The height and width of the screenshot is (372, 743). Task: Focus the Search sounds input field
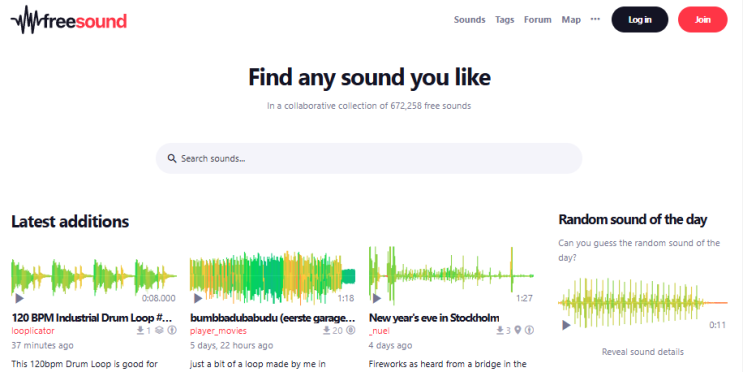point(369,158)
